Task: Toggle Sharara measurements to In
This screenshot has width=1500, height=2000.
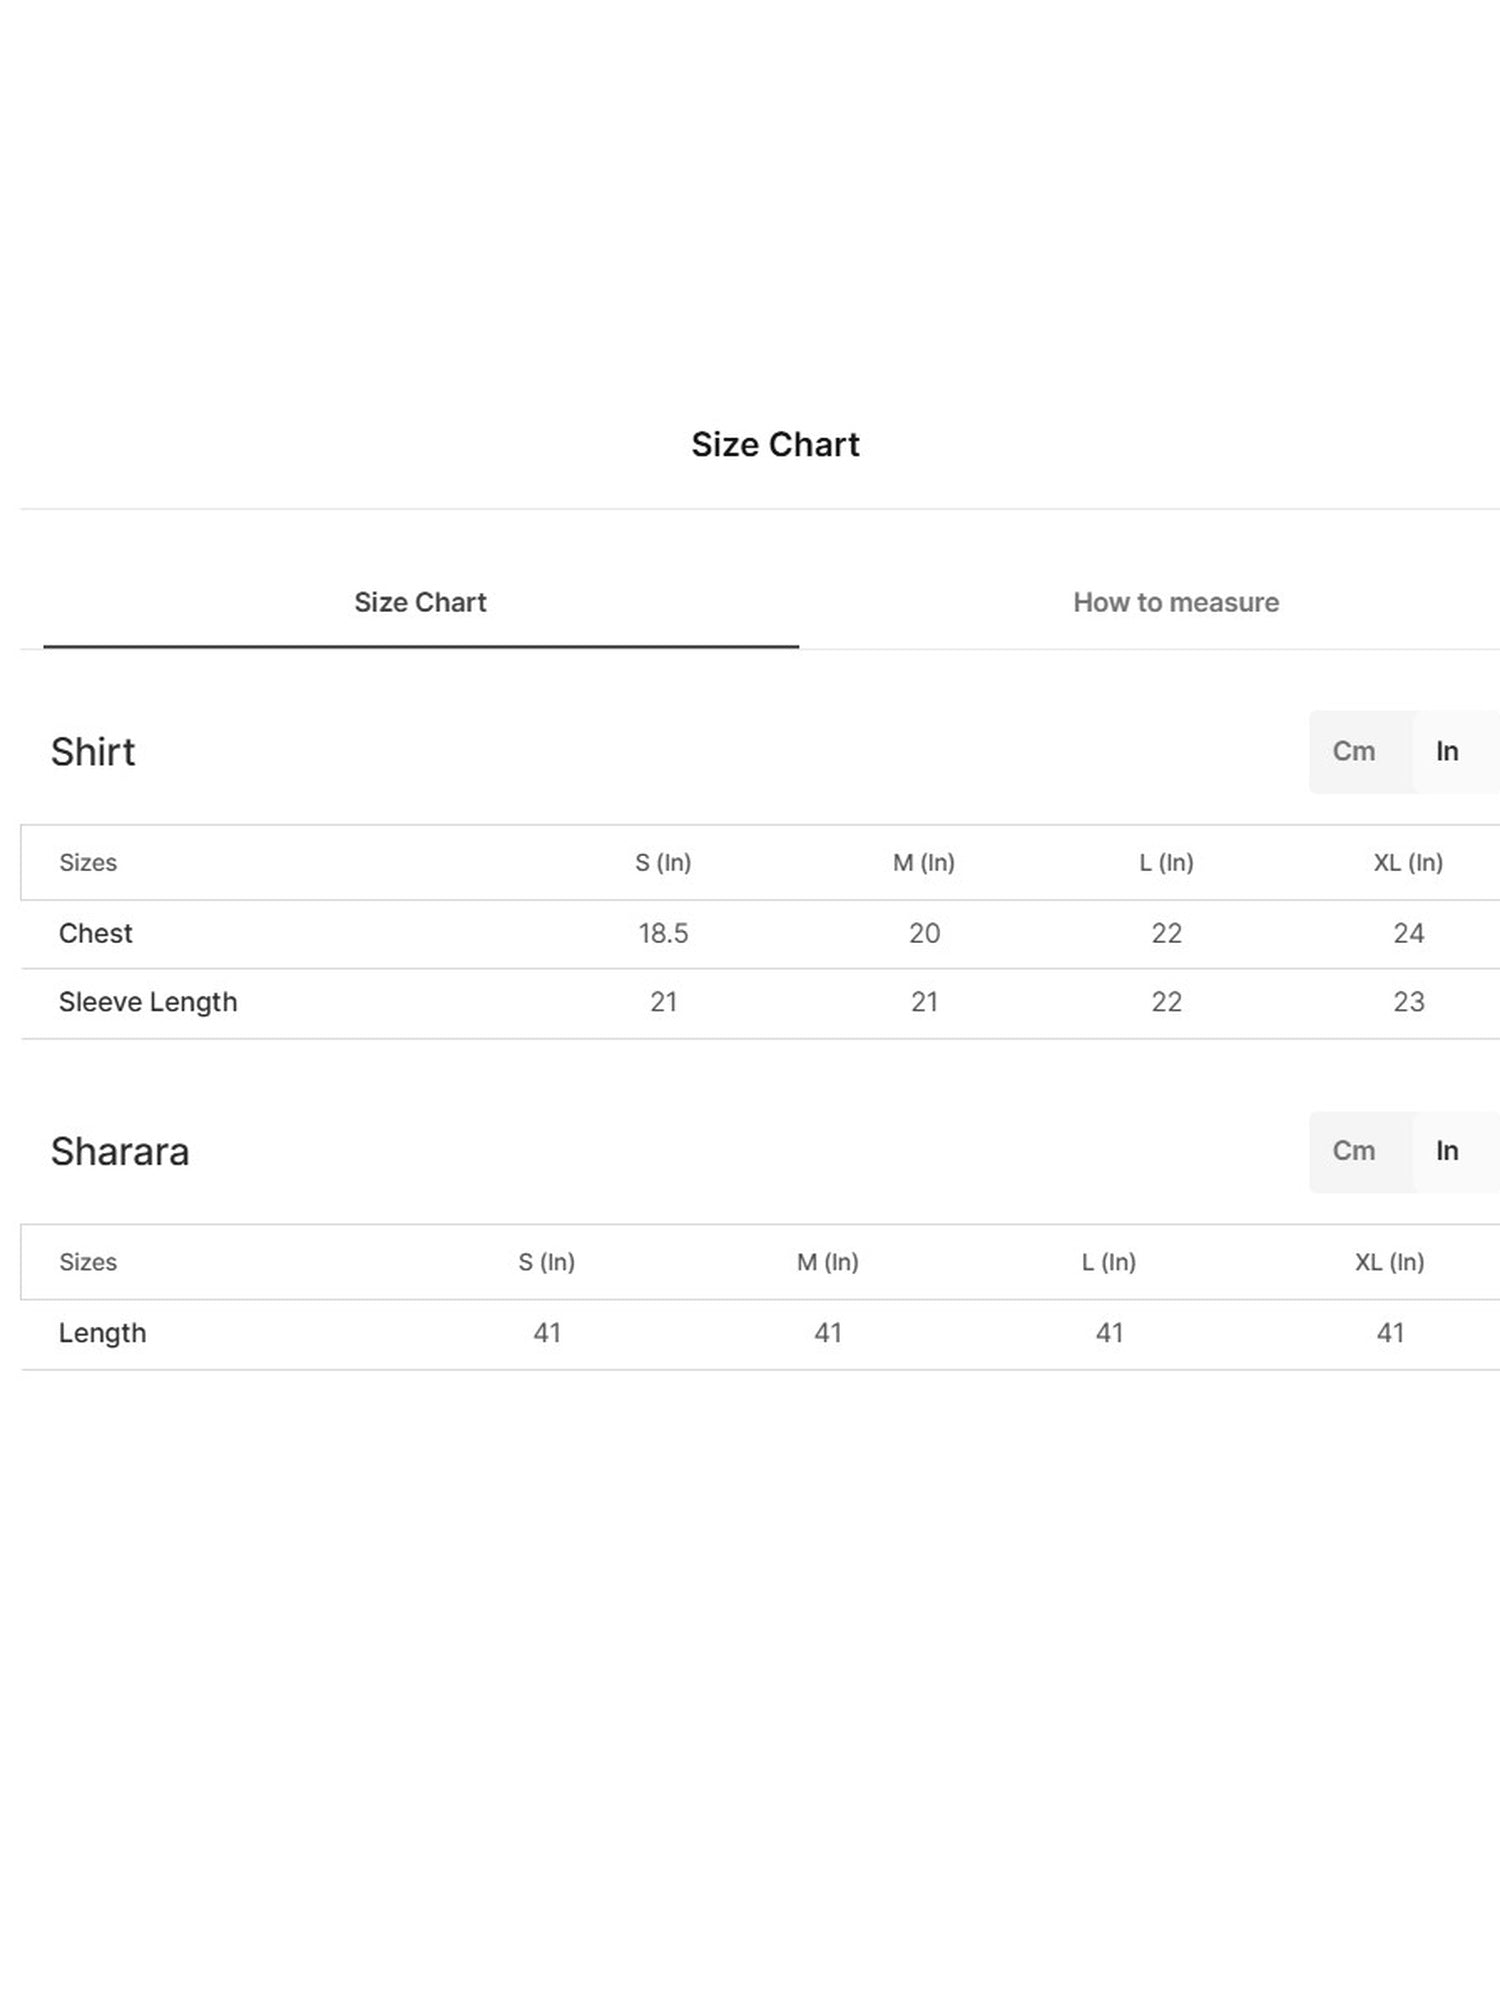Action: click(x=1447, y=1151)
